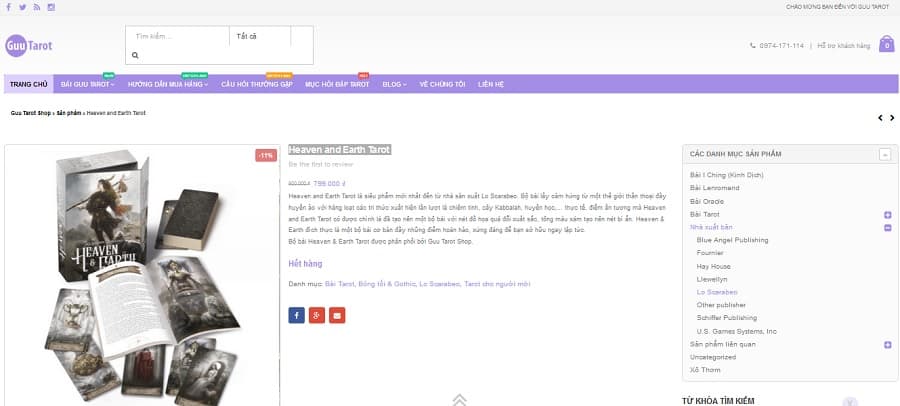Viewport: 900px width, 406px height.
Task: Collapse the Nhà xuất bản category
Action: tap(887, 228)
